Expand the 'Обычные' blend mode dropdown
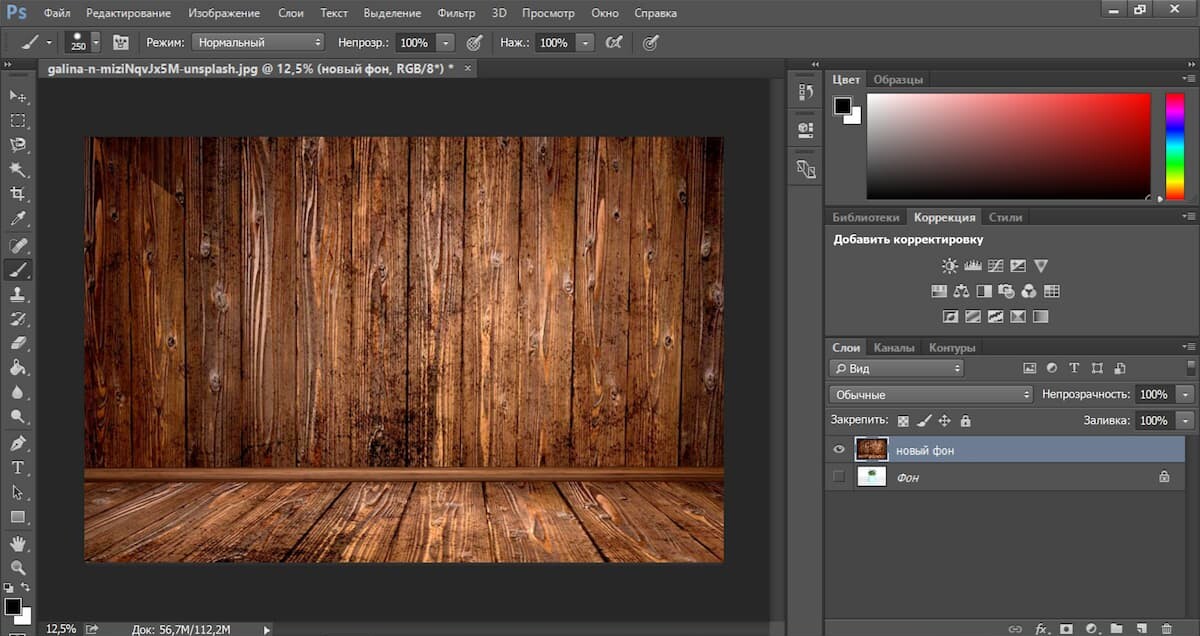The height and width of the screenshot is (636, 1200). [x=930, y=395]
